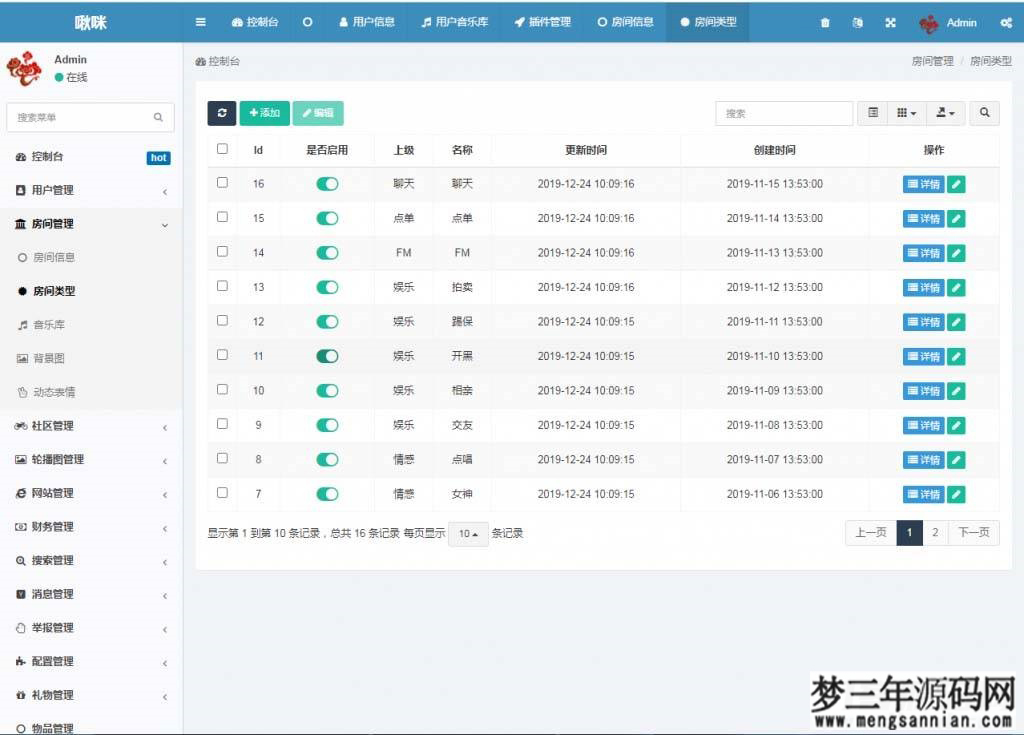Click the search magnifier icon above the table
The width and height of the screenshot is (1024, 735).
tap(984, 113)
